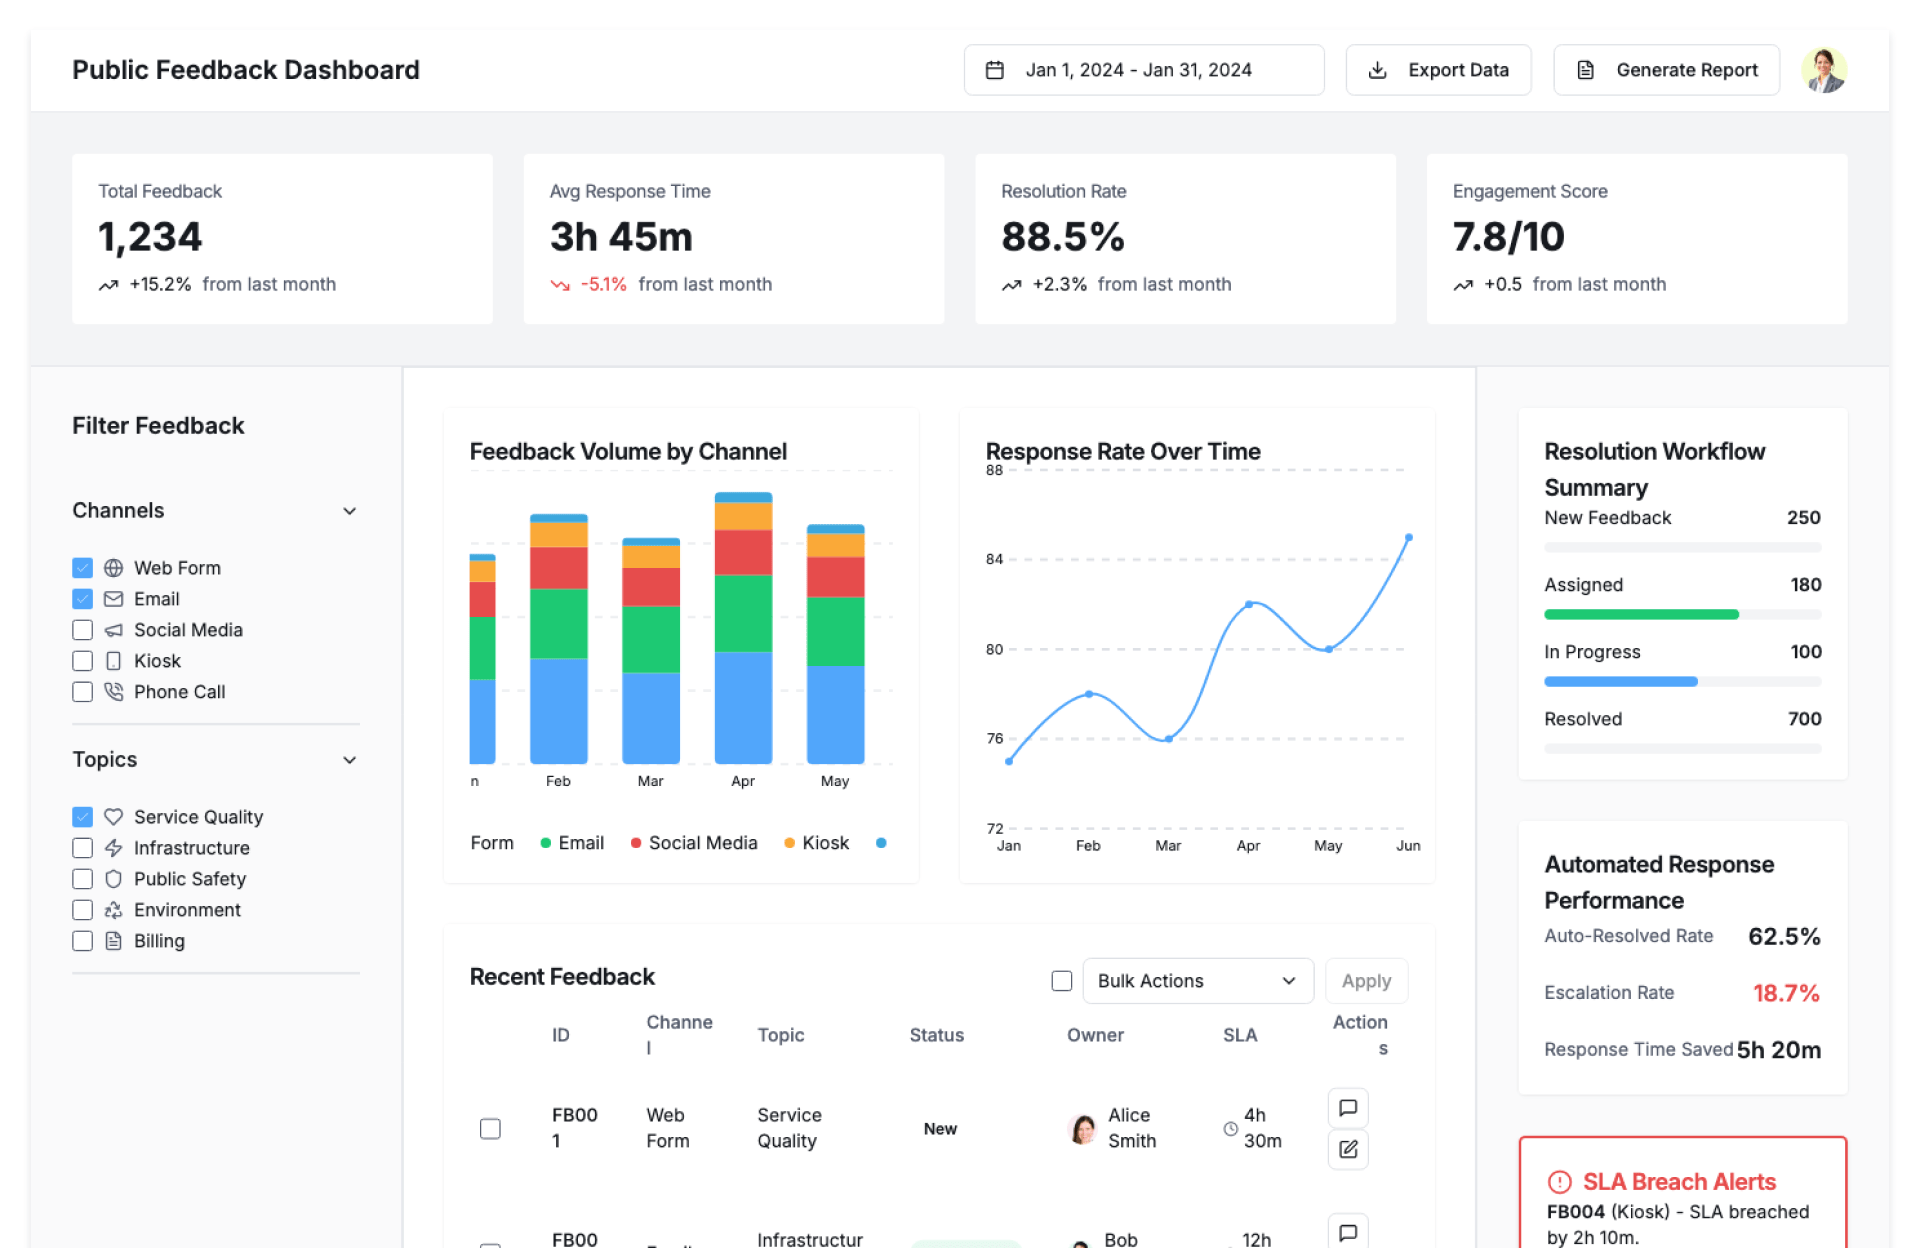Click the edit icon for FB001
Screen dimensions: 1920x1248
1347,1149
